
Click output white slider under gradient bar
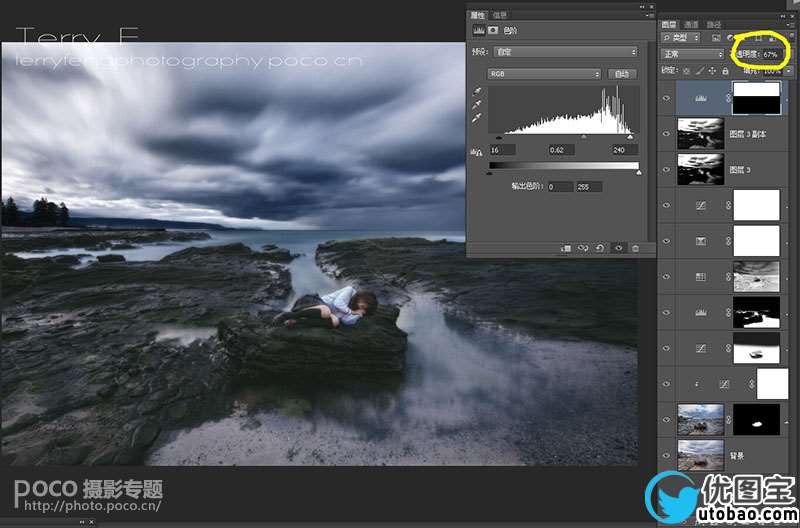639,173
